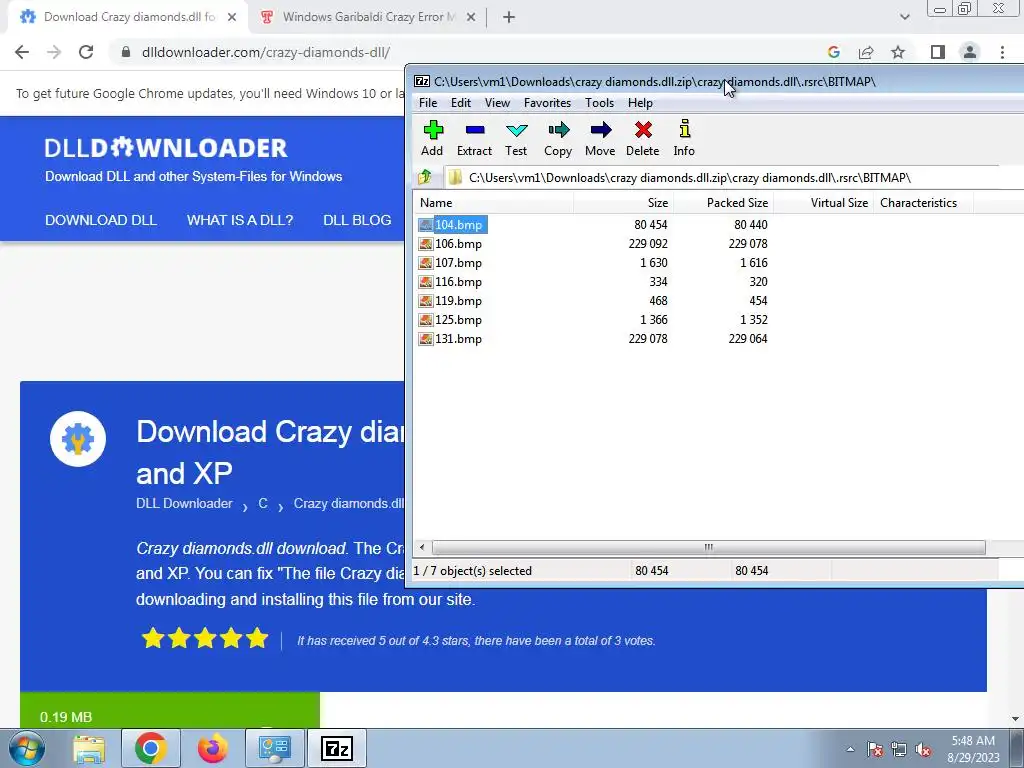The height and width of the screenshot is (768, 1024).
Task: Open the DOWNLOAD DLL nav link
Action: [101, 220]
